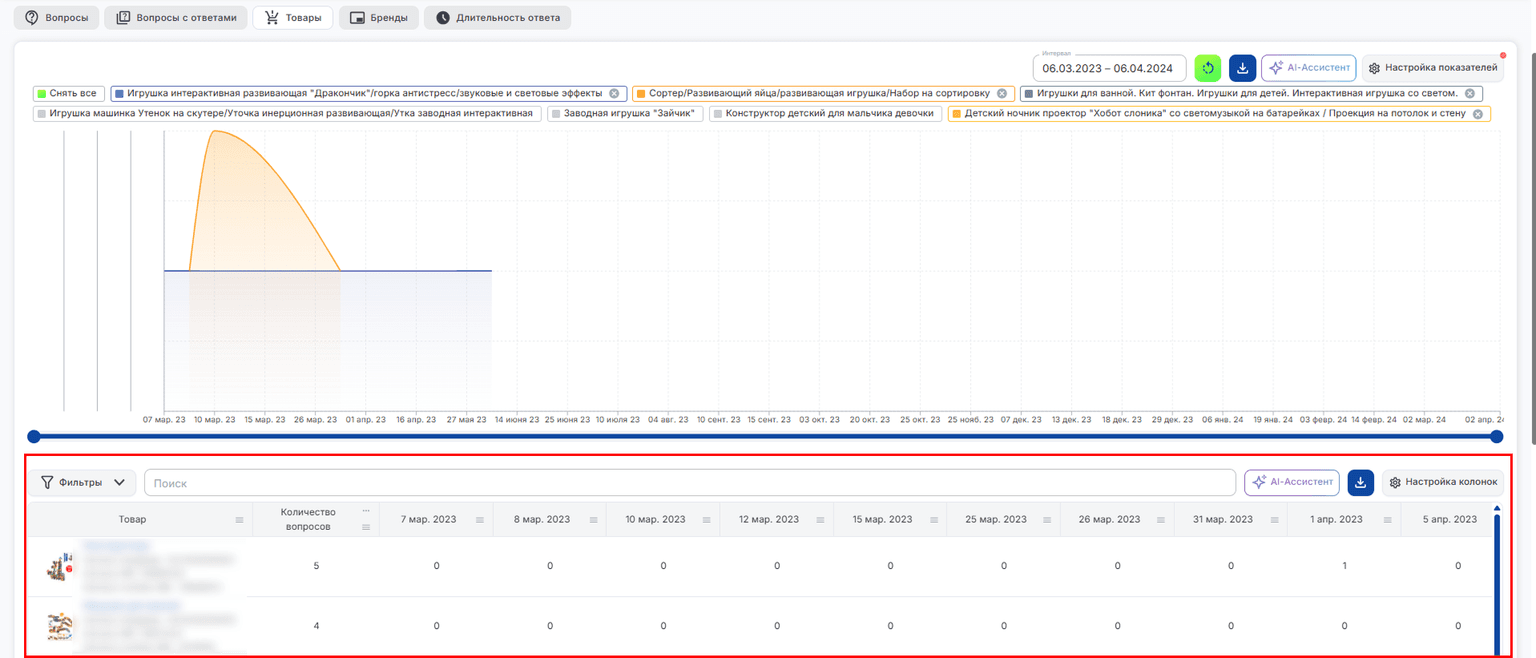Toggle the Заводная игрушка "Зайчик" series
The image size is (1536, 658).
[625, 114]
